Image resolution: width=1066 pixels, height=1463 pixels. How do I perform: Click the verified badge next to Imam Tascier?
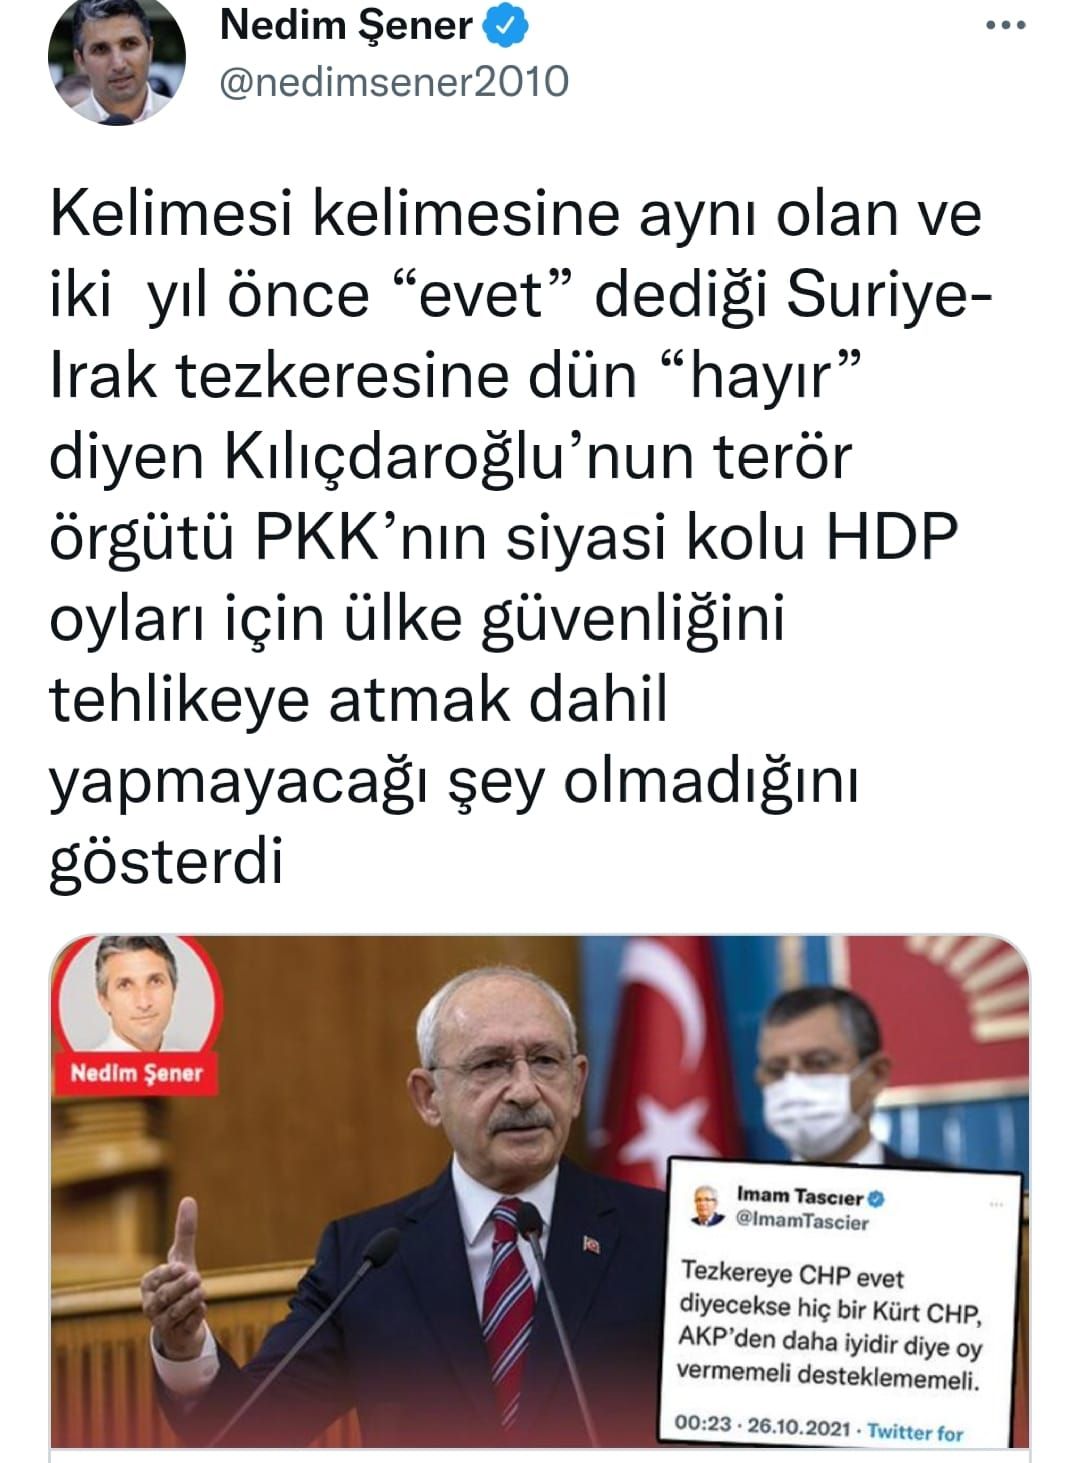[x=877, y=1197]
